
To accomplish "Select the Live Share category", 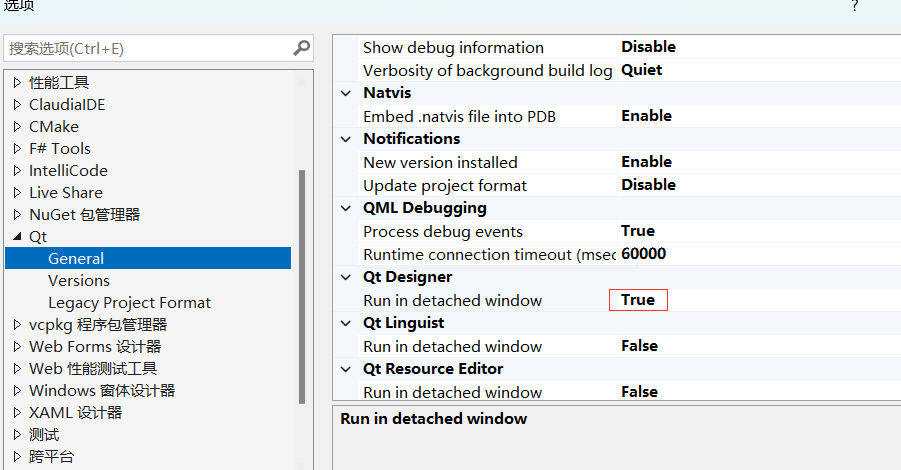I will (x=66, y=193).
